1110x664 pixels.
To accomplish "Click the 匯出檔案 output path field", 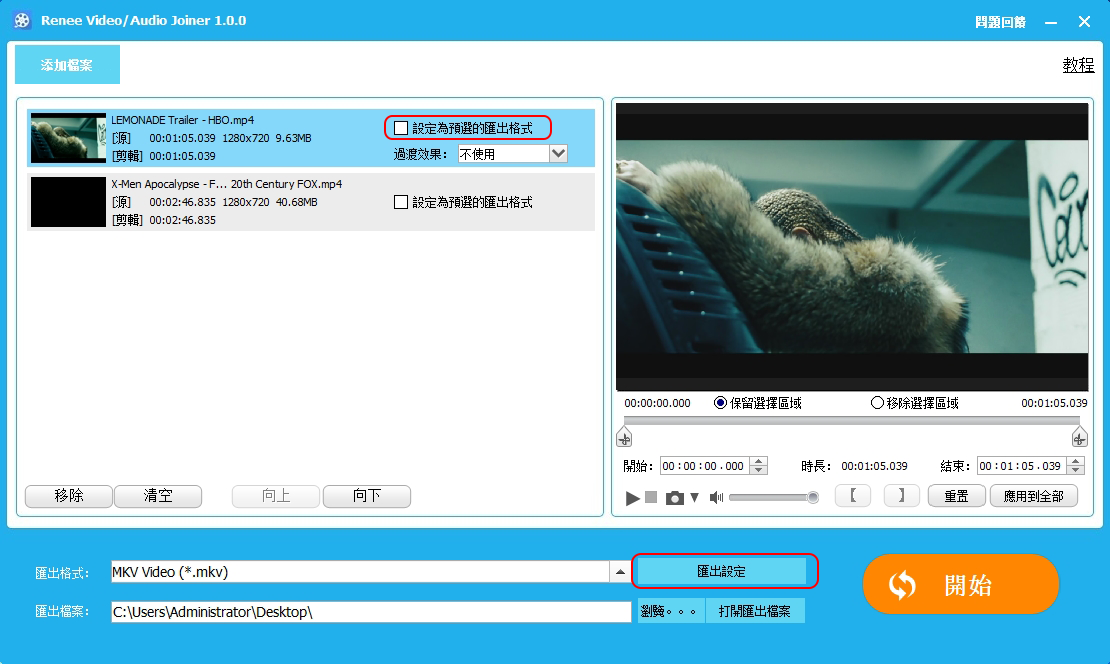I will click(x=371, y=612).
